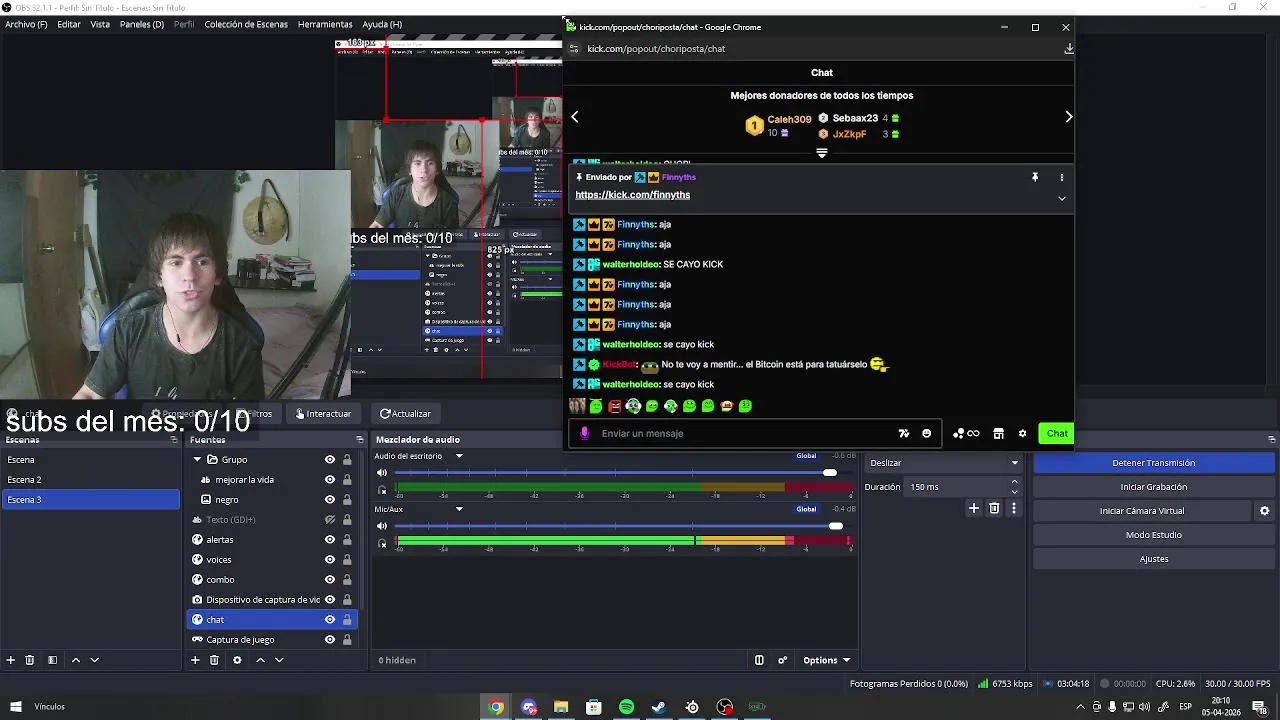
Task: Open the three-dot menu of the pinned message
Action: click(1062, 177)
